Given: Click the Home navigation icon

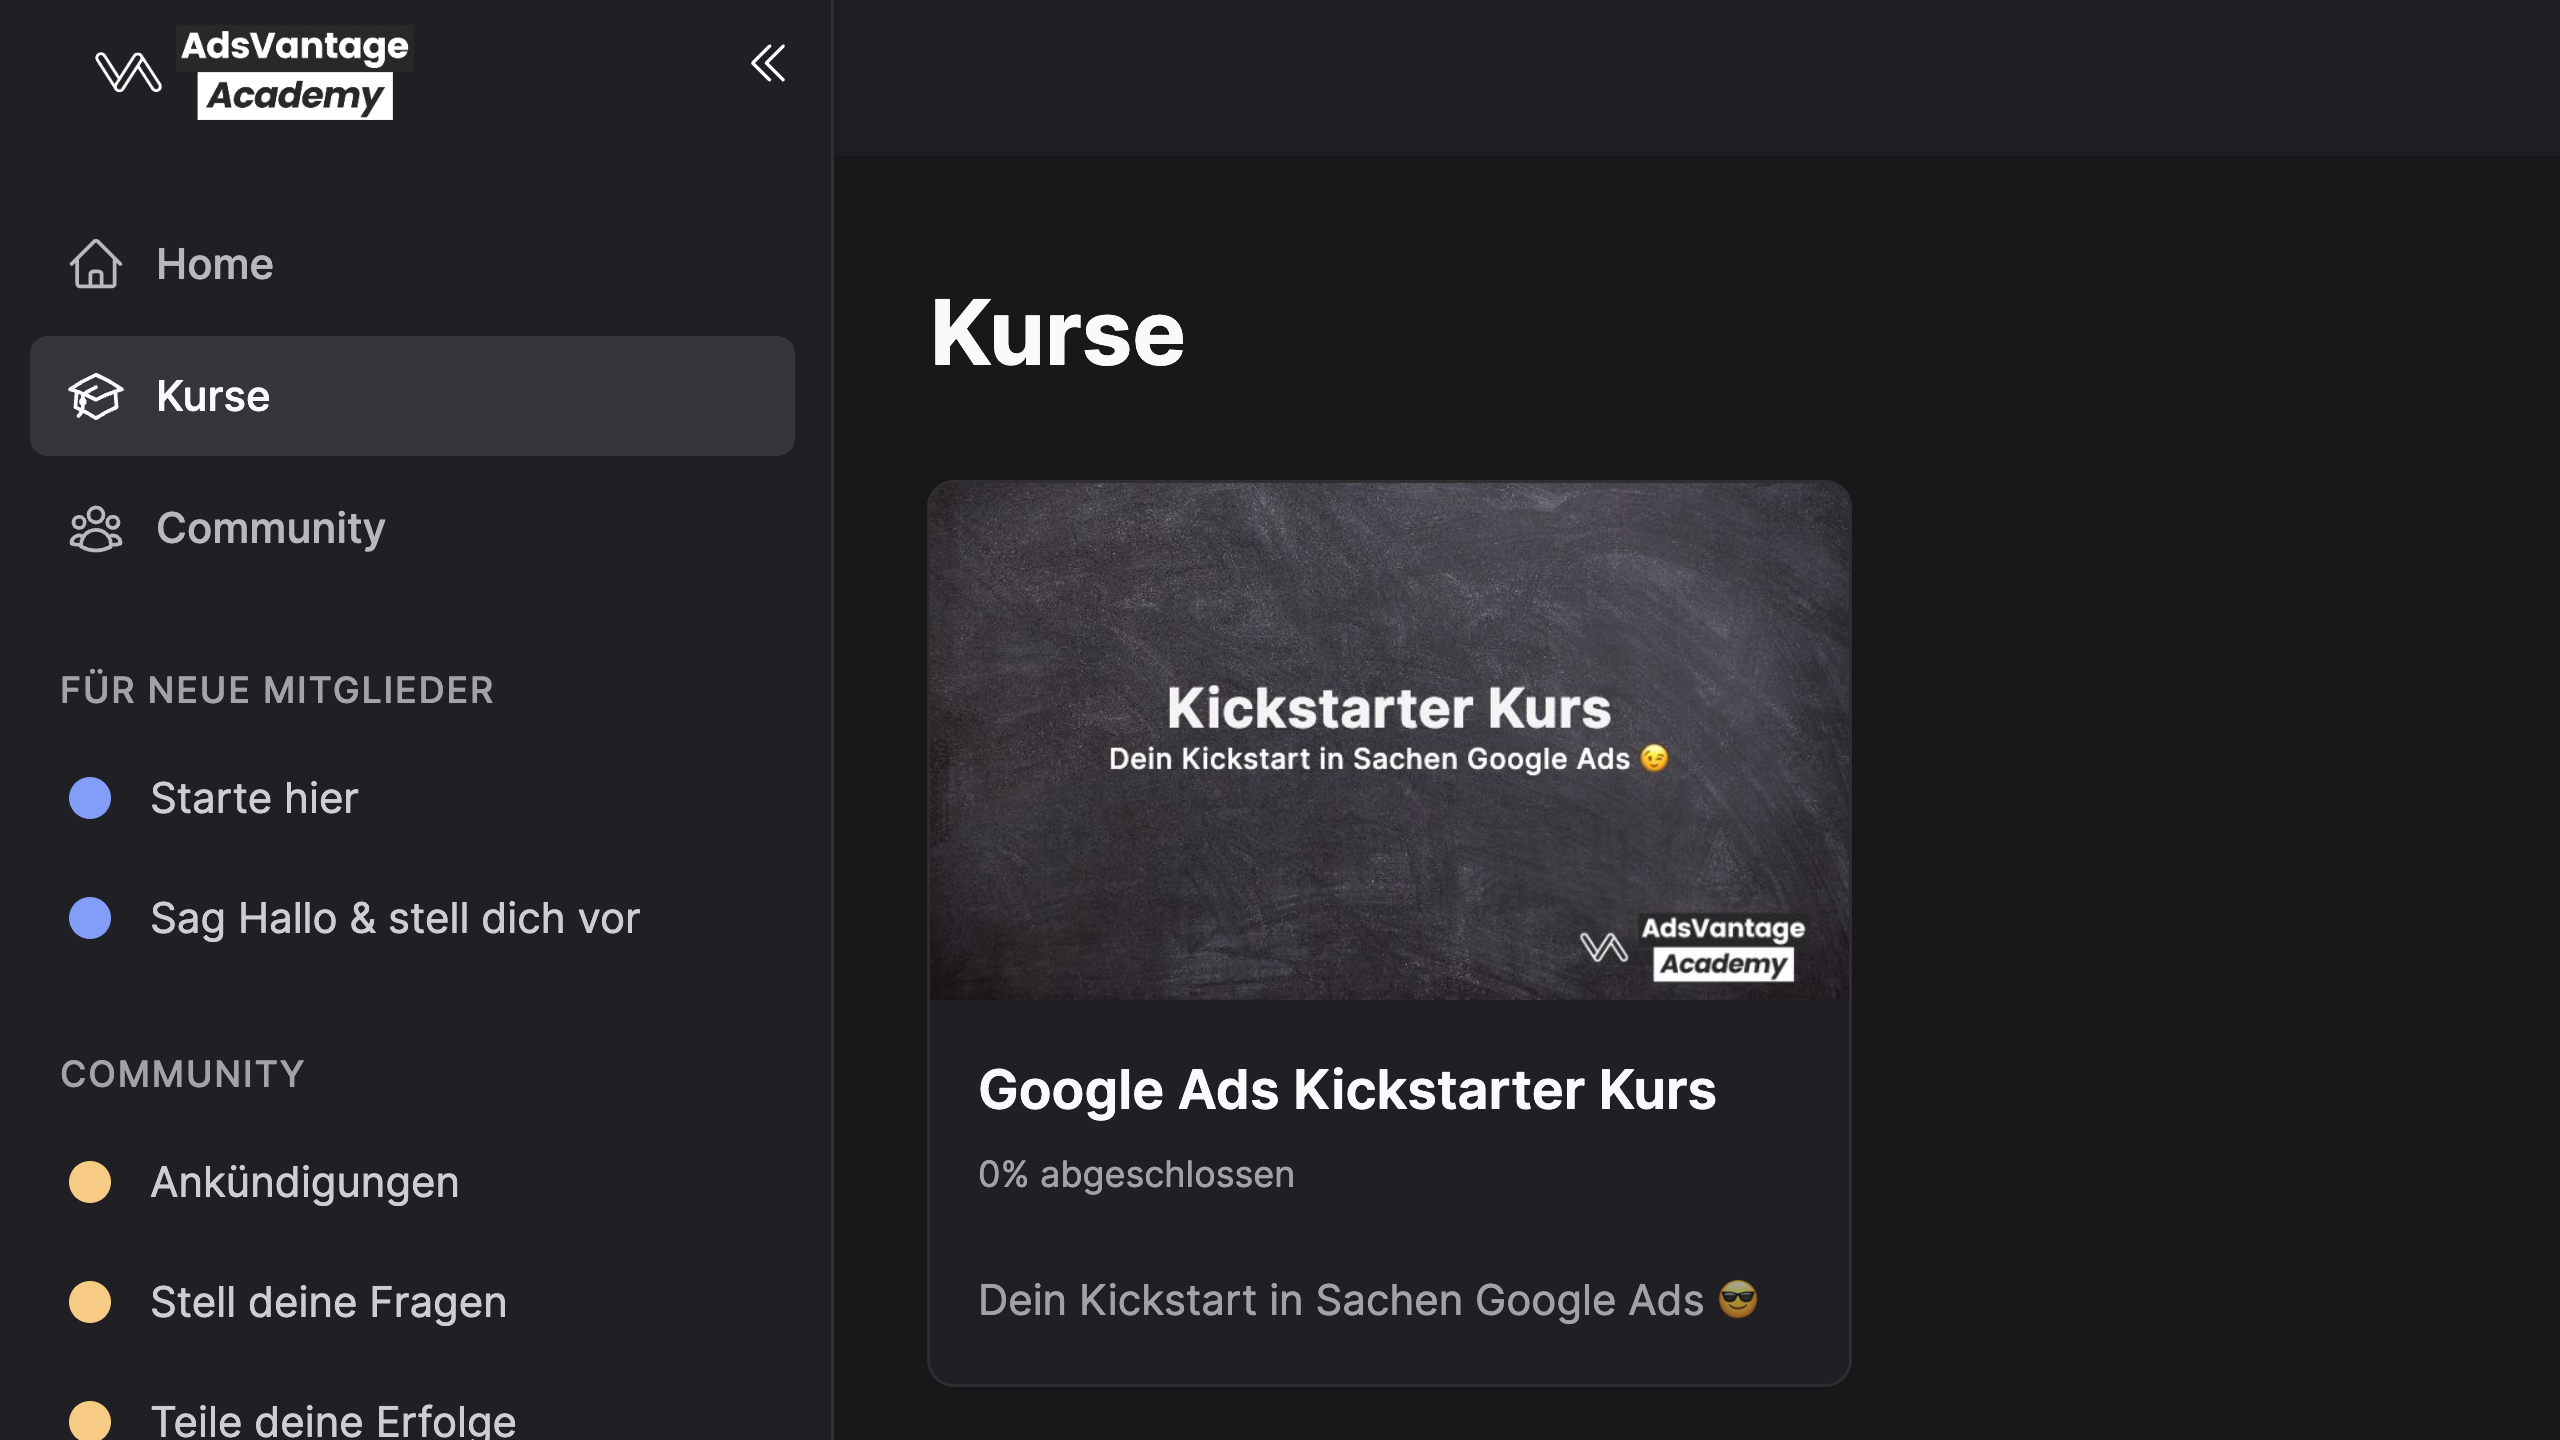Looking at the screenshot, I should point(95,262).
